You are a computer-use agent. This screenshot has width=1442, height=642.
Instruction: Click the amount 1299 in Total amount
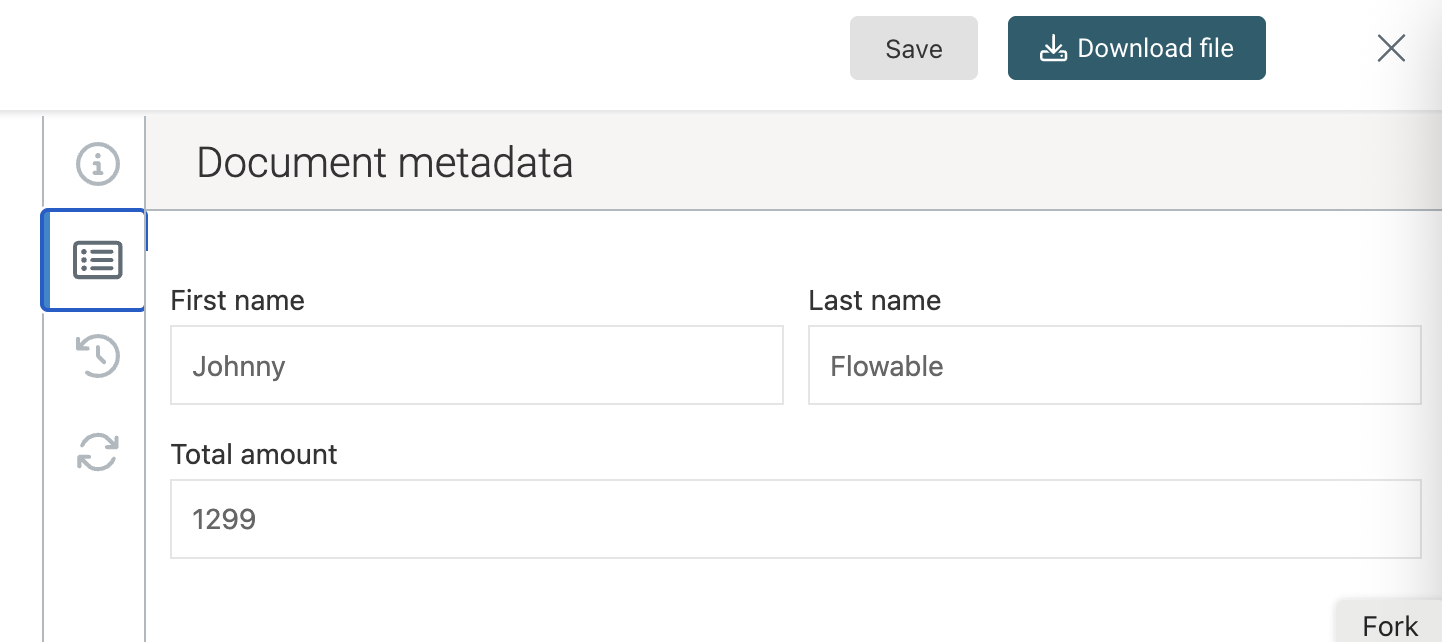coord(224,519)
